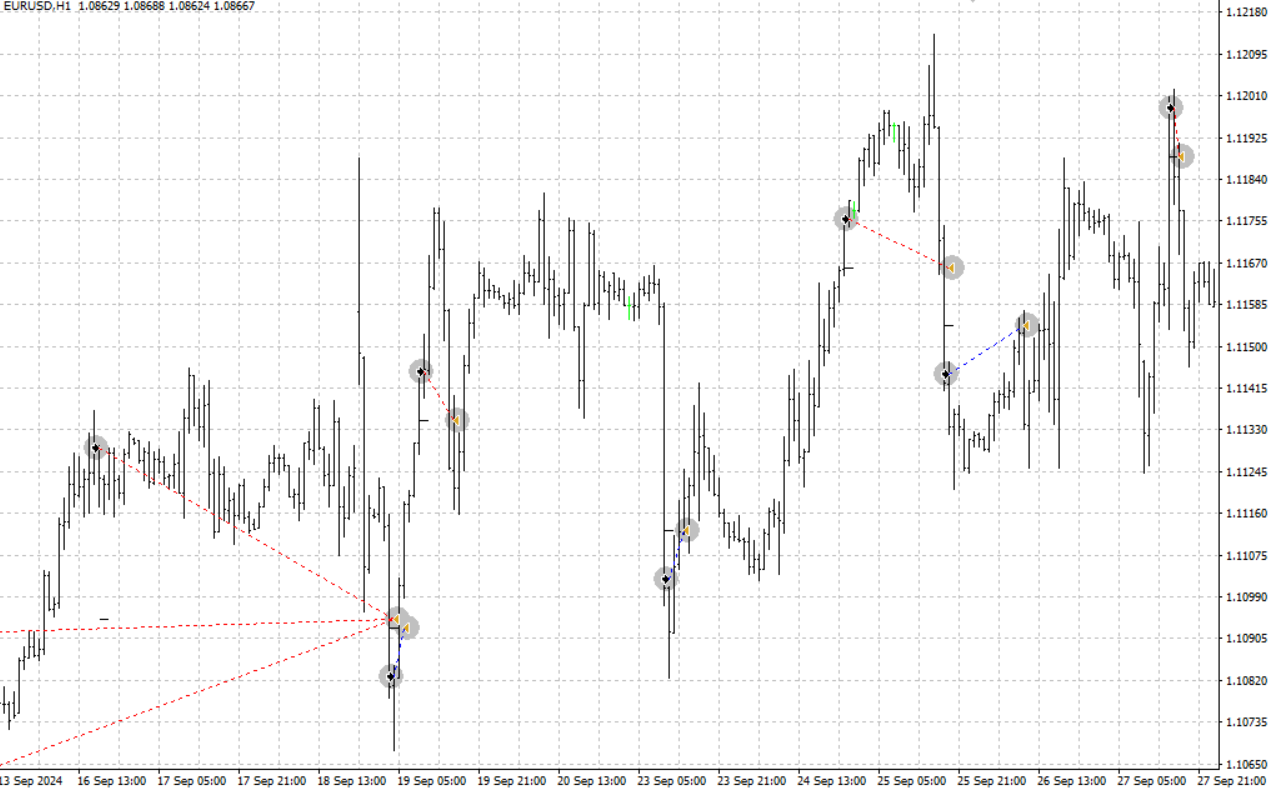Click the 1.12180 price axis label
Viewport: 1273px width, 794px height.
pyautogui.click(x=1244, y=12)
